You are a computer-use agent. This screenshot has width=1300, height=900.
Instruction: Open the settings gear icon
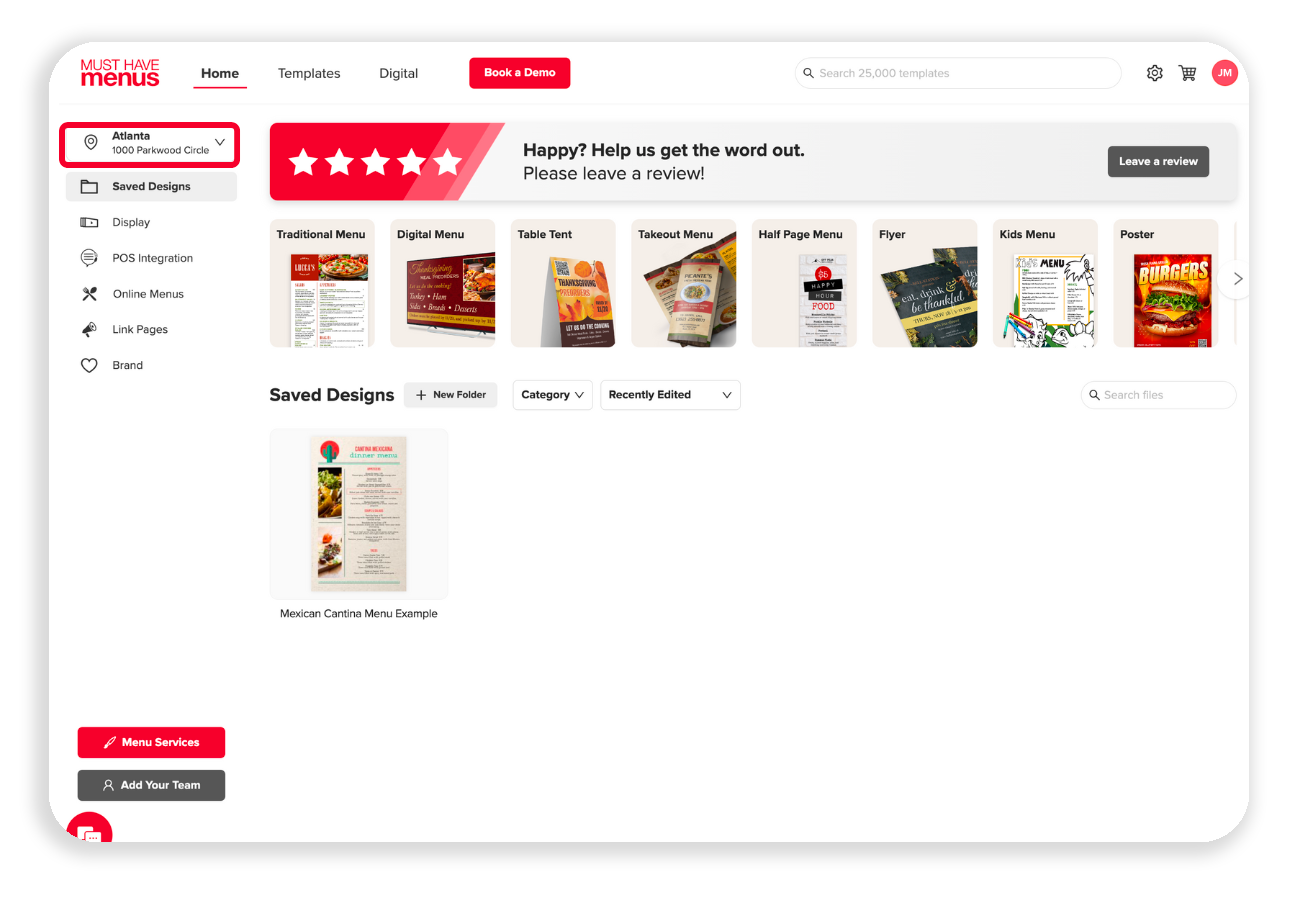pyautogui.click(x=1155, y=73)
